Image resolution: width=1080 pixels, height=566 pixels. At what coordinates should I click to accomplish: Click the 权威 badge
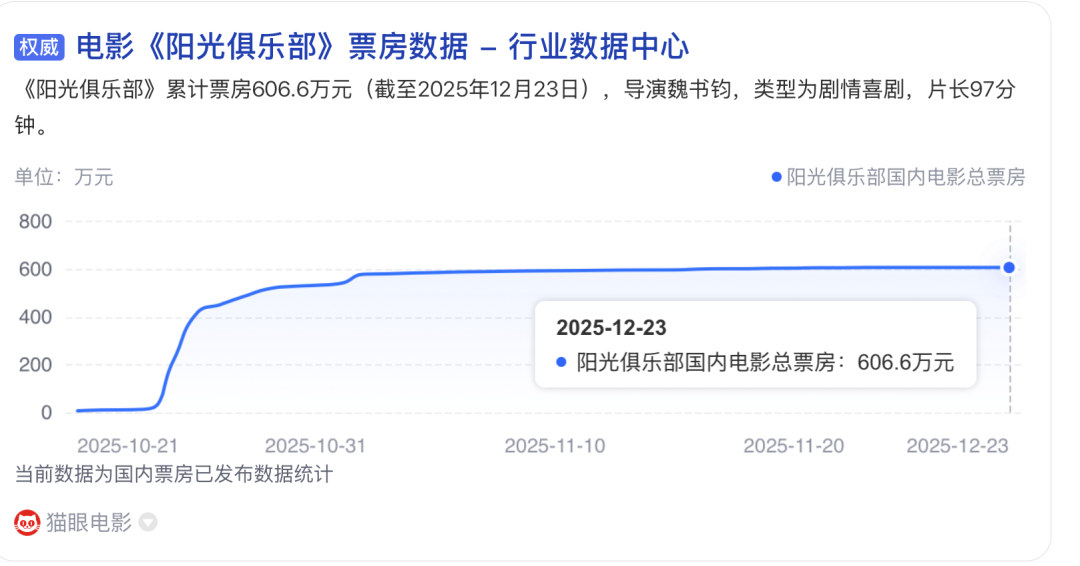(x=39, y=48)
